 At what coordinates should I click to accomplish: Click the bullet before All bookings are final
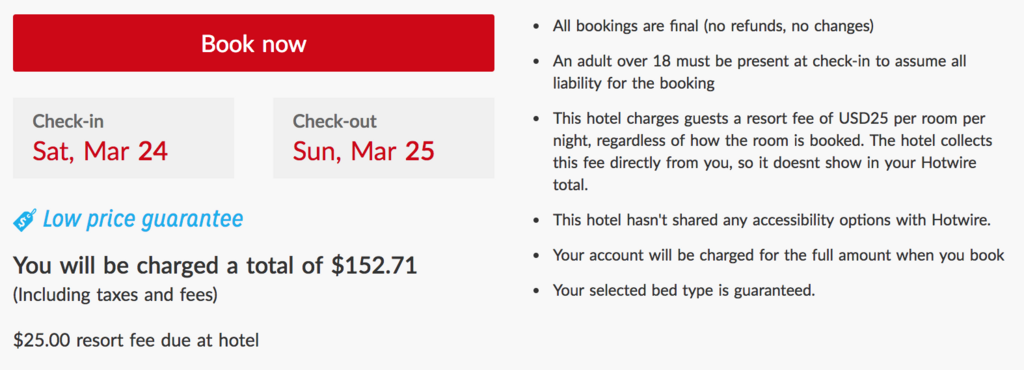[537, 27]
